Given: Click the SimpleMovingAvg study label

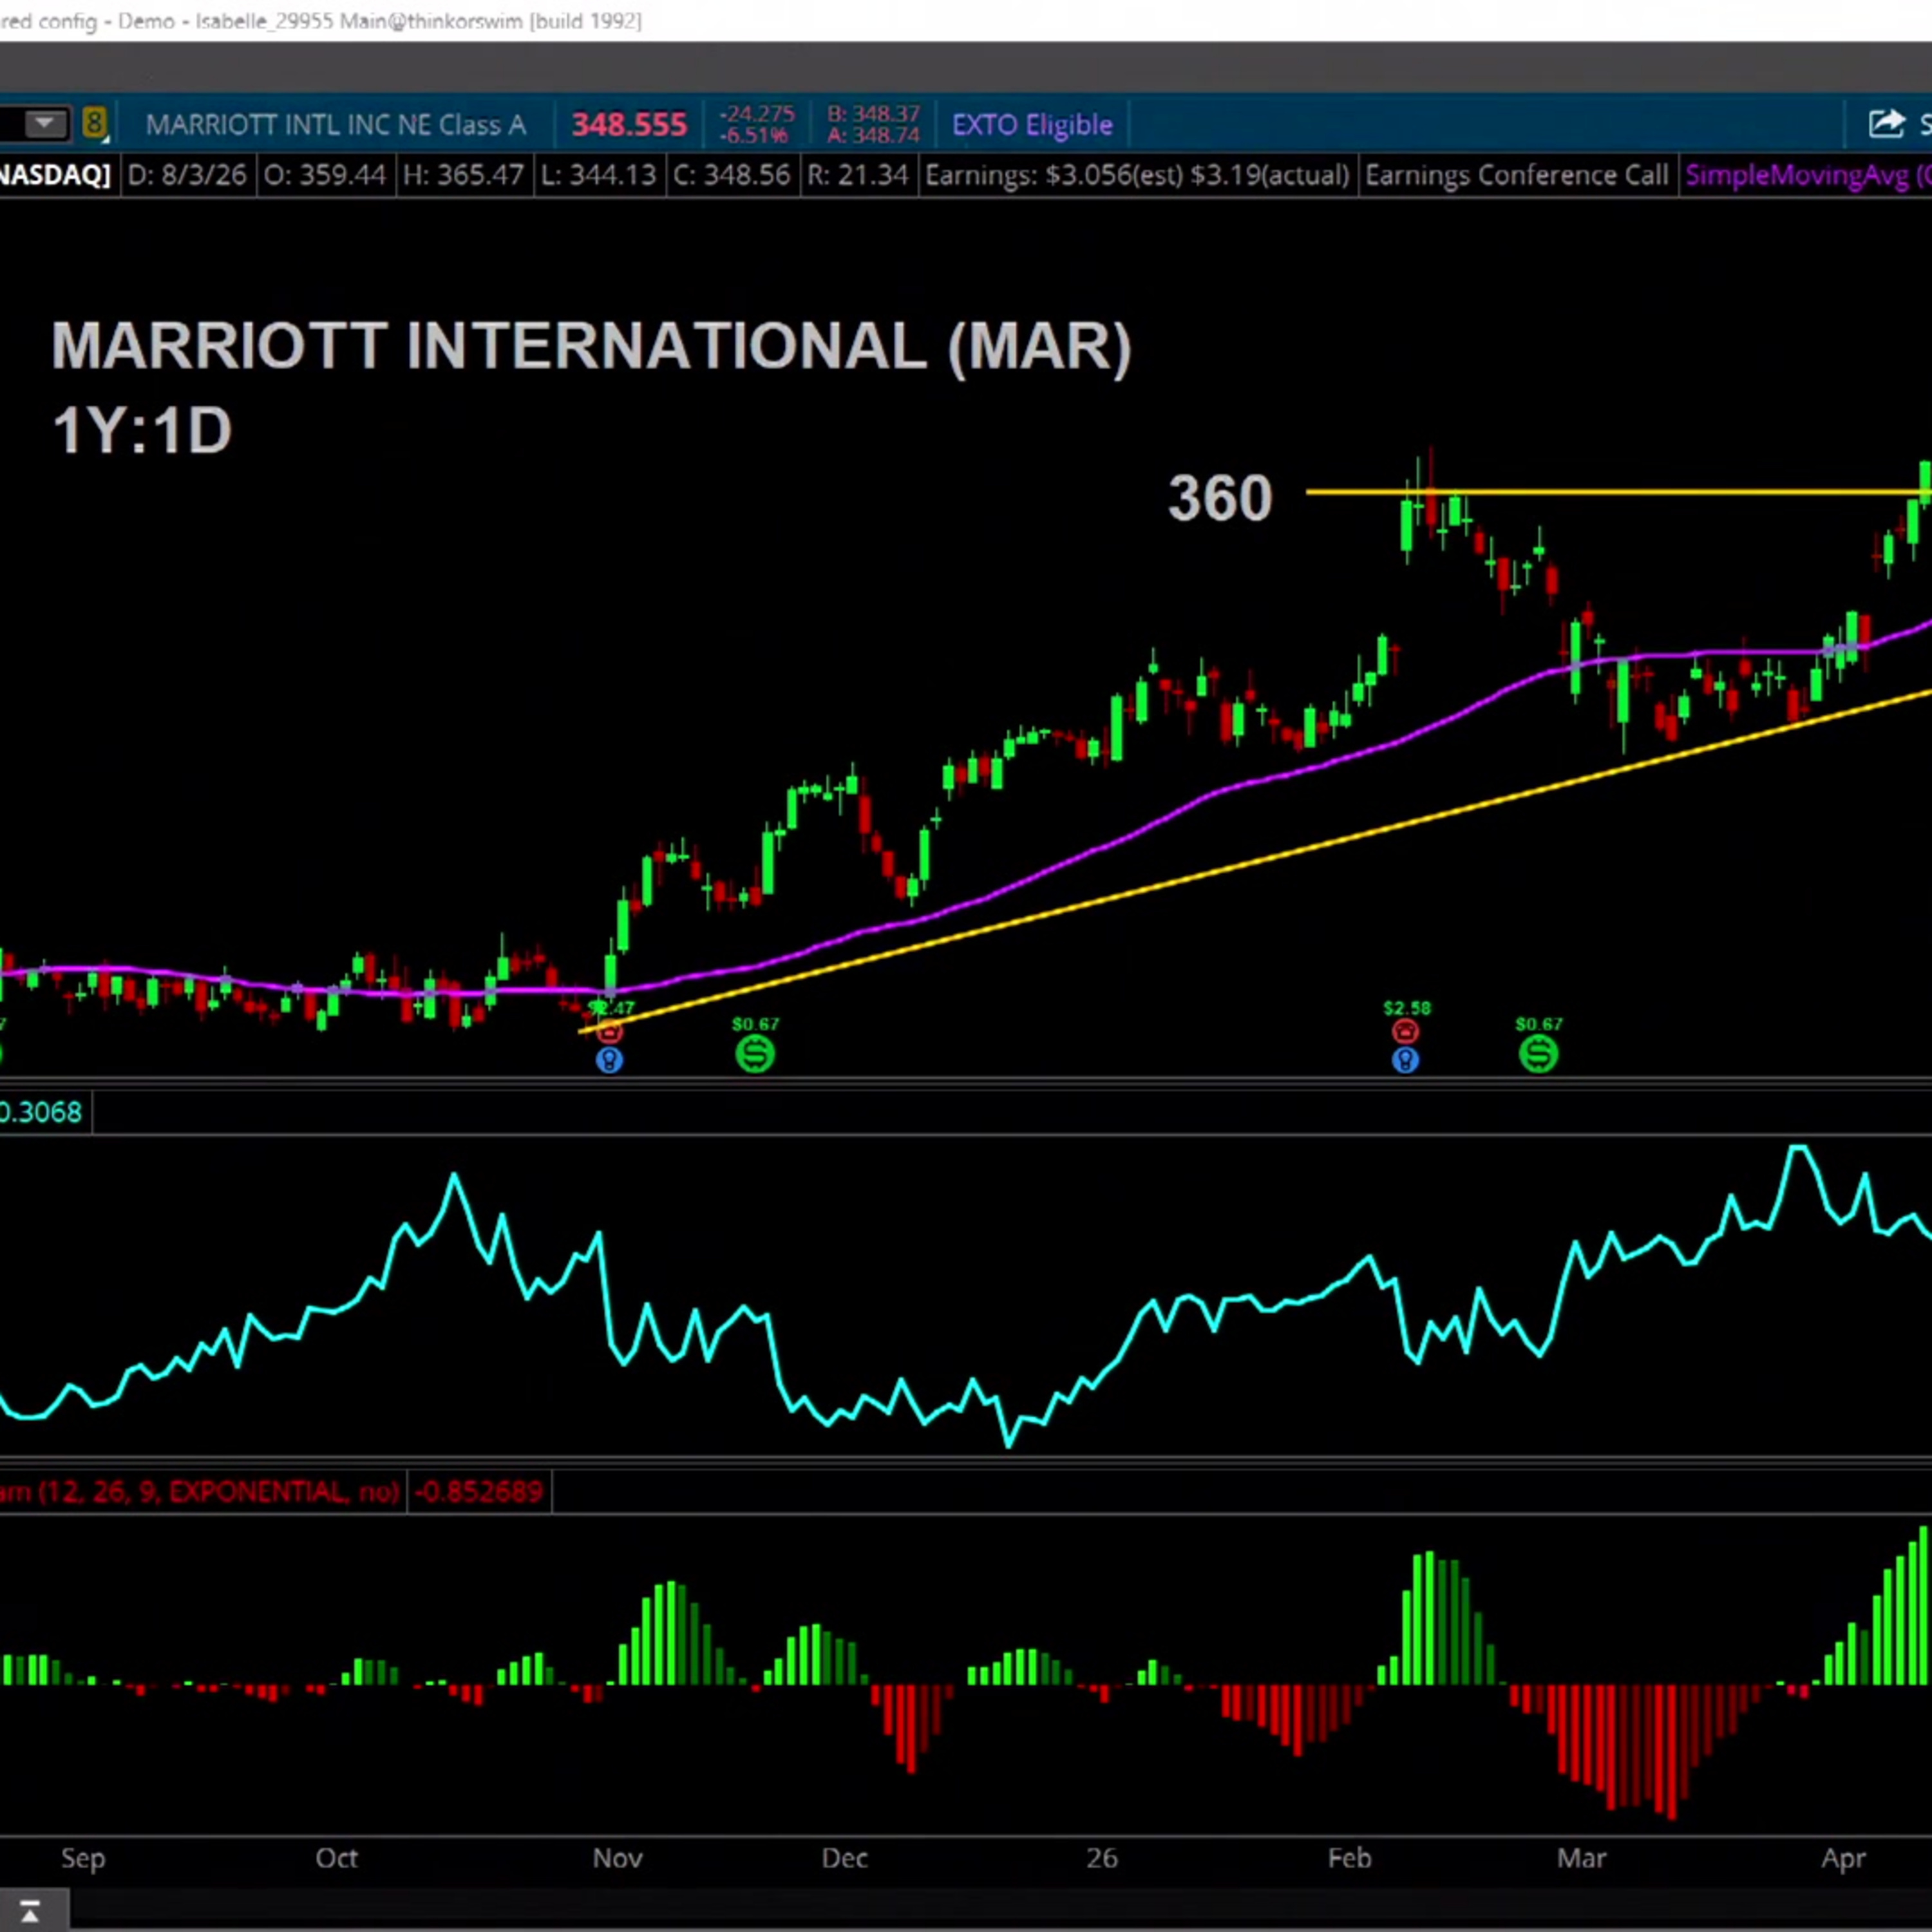Looking at the screenshot, I should 1808,176.
